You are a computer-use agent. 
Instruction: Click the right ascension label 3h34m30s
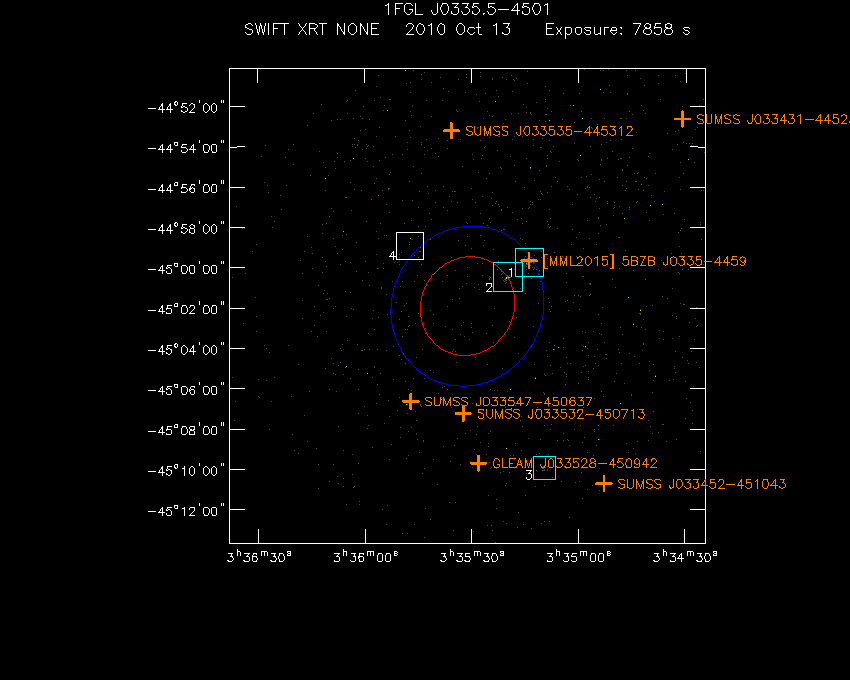(685, 557)
